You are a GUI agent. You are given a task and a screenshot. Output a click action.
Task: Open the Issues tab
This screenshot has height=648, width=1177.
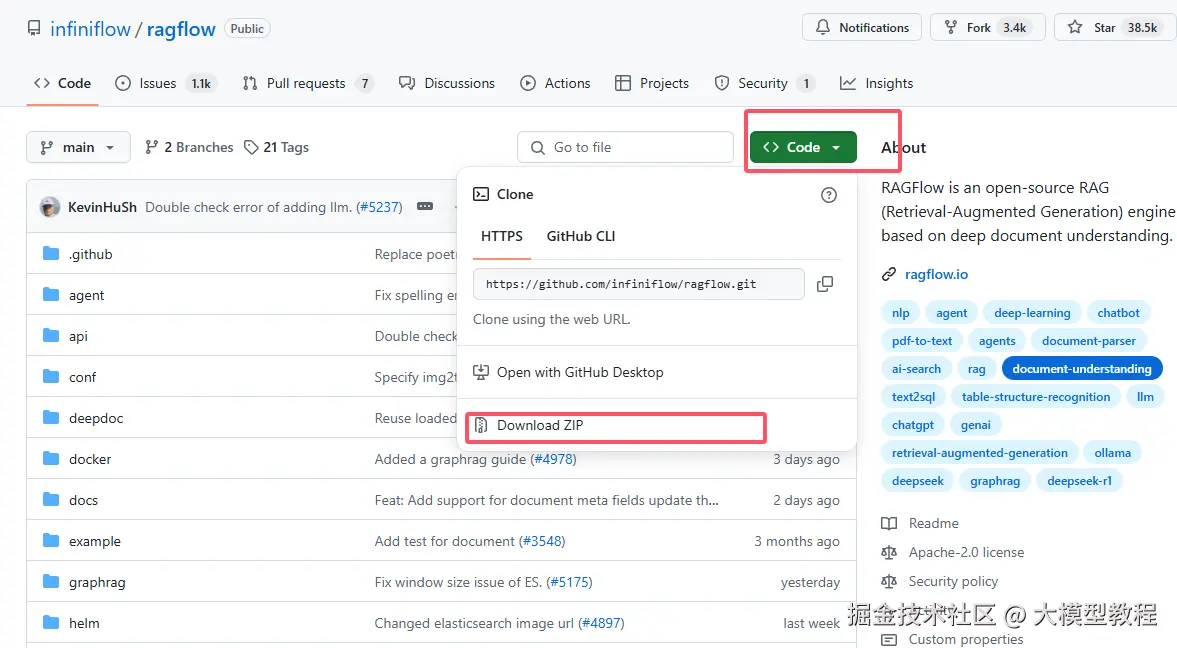[165, 83]
